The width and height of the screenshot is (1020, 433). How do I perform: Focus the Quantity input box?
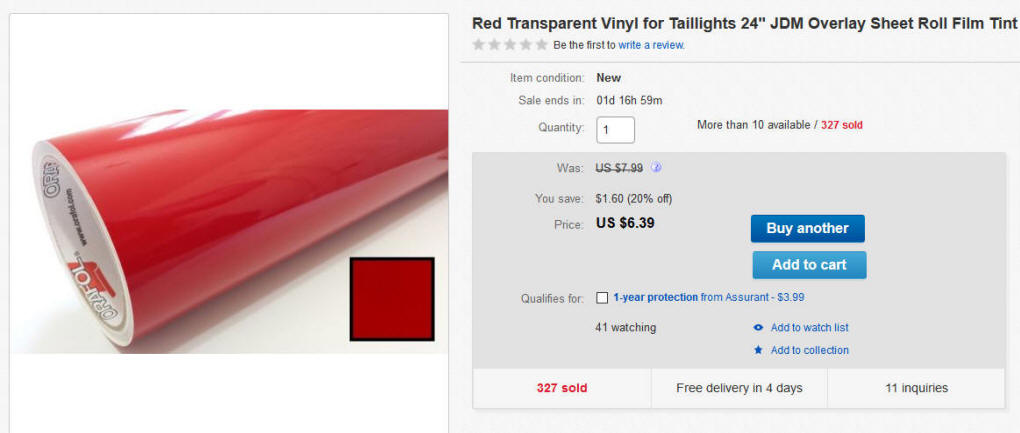615,129
